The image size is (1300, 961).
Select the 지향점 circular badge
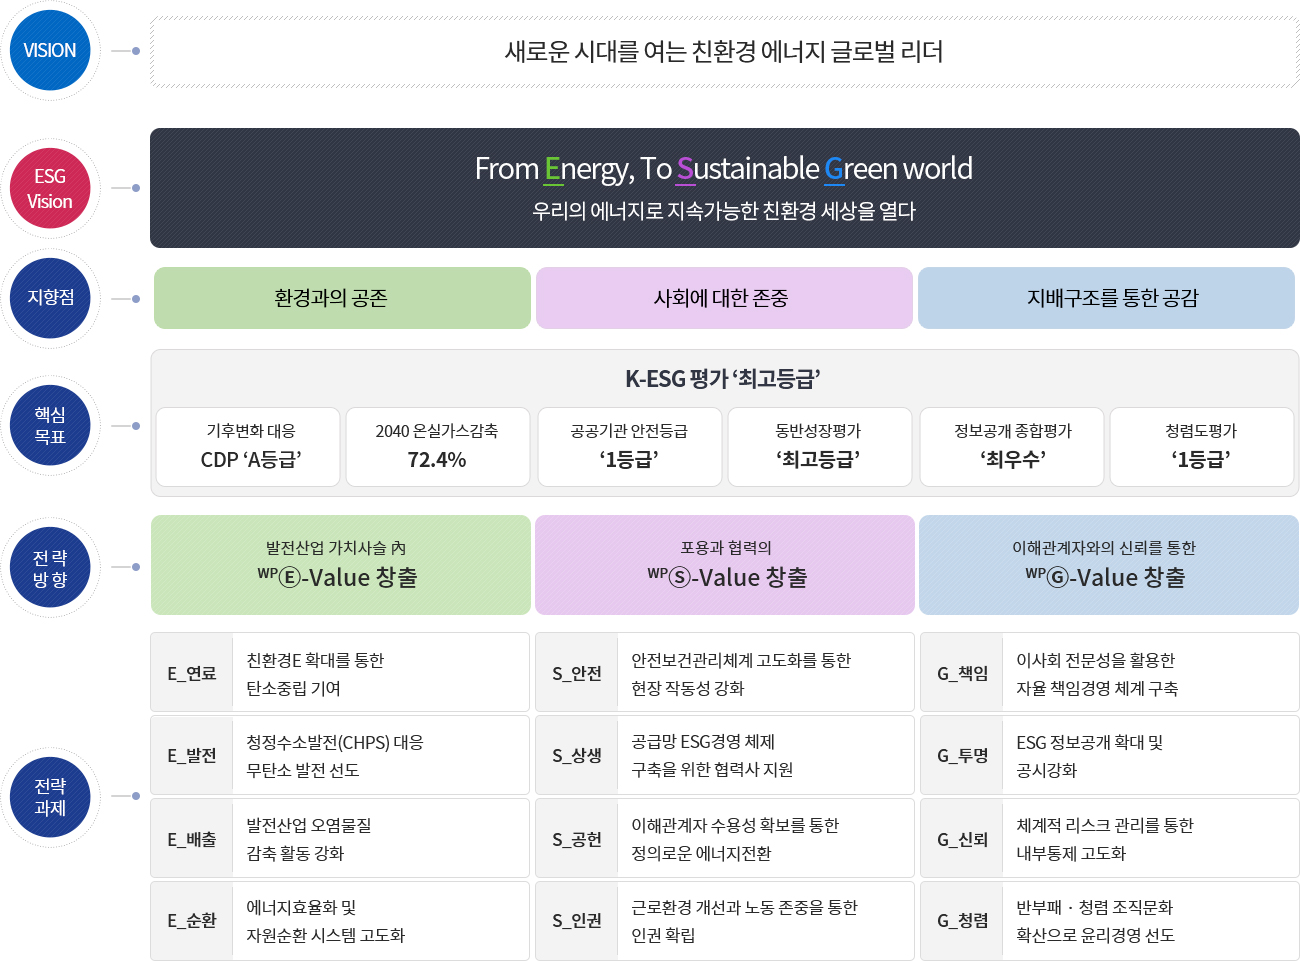(x=50, y=297)
